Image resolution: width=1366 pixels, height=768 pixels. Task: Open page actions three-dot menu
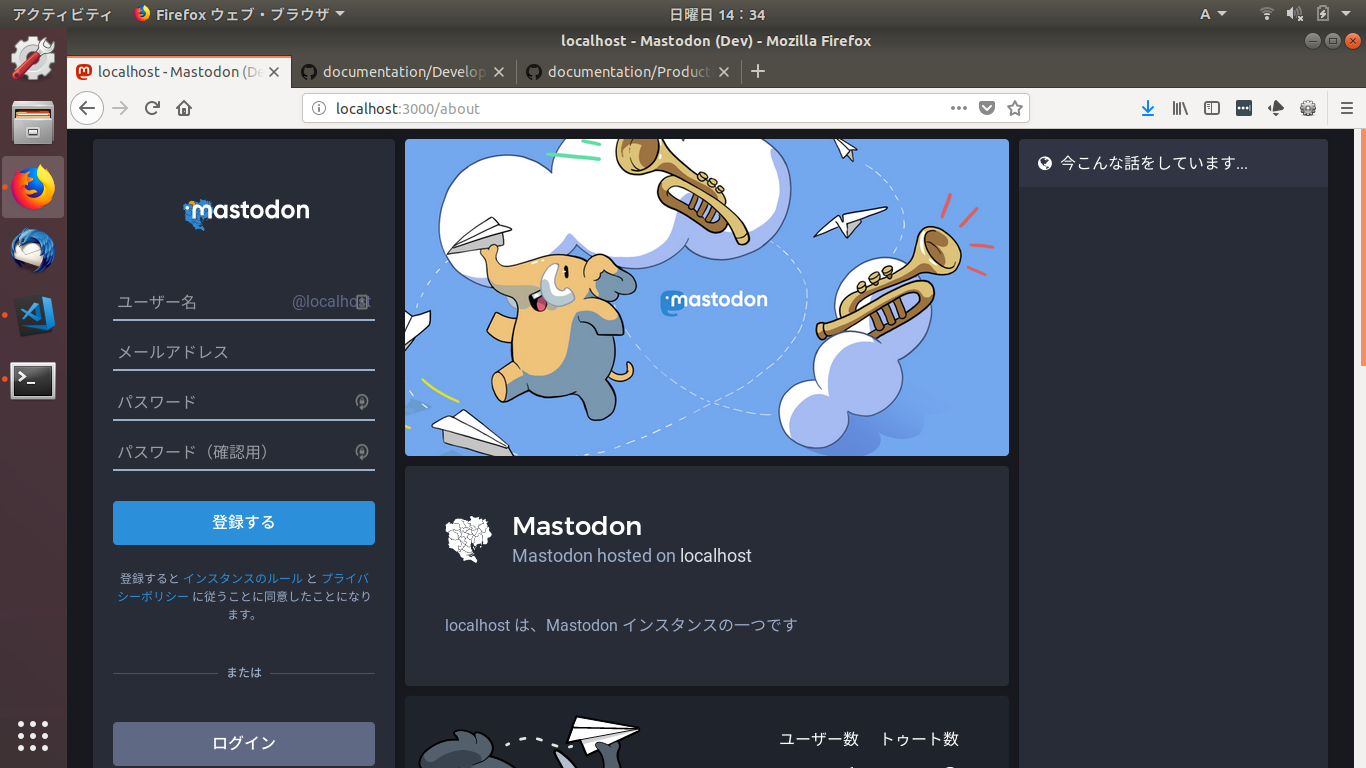[x=958, y=108]
